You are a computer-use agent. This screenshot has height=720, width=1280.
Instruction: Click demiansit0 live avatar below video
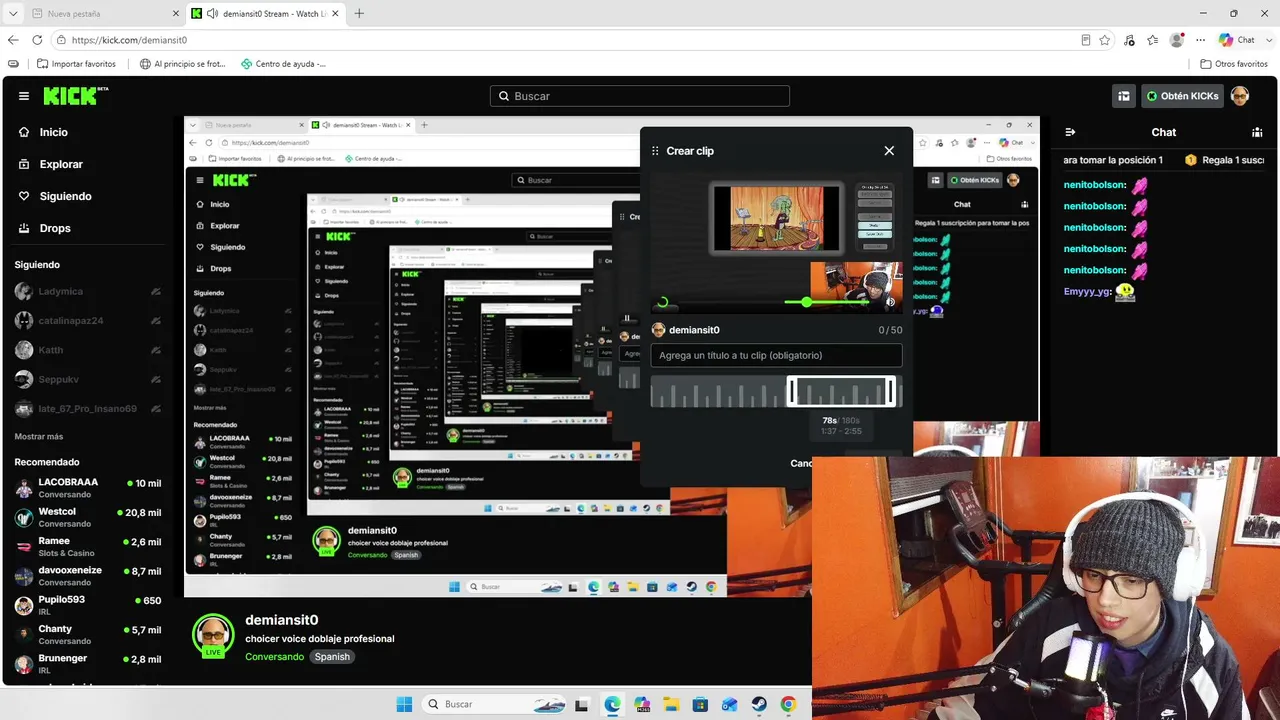[x=213, y=636]
